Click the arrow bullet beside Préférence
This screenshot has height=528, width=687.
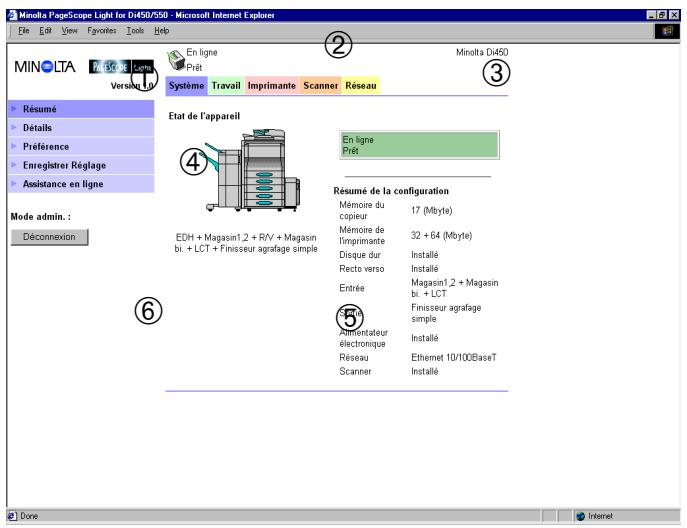point(14,146)
